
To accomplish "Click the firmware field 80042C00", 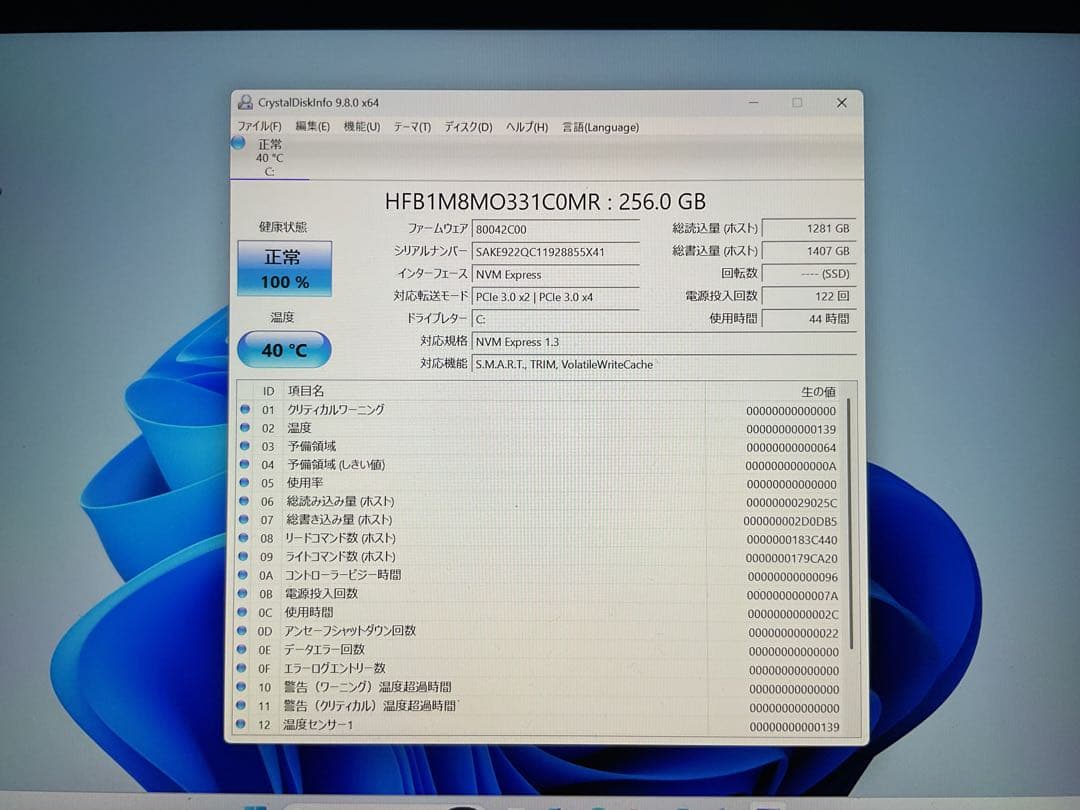I will click(x=556, y=229).
